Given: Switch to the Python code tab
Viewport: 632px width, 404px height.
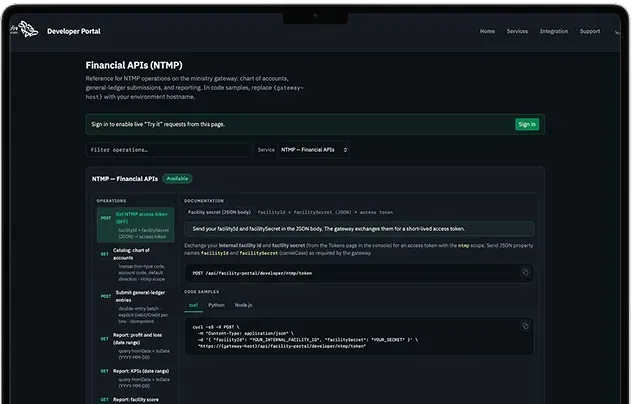Looking at the screenshot, I should (x=216, y=305).
